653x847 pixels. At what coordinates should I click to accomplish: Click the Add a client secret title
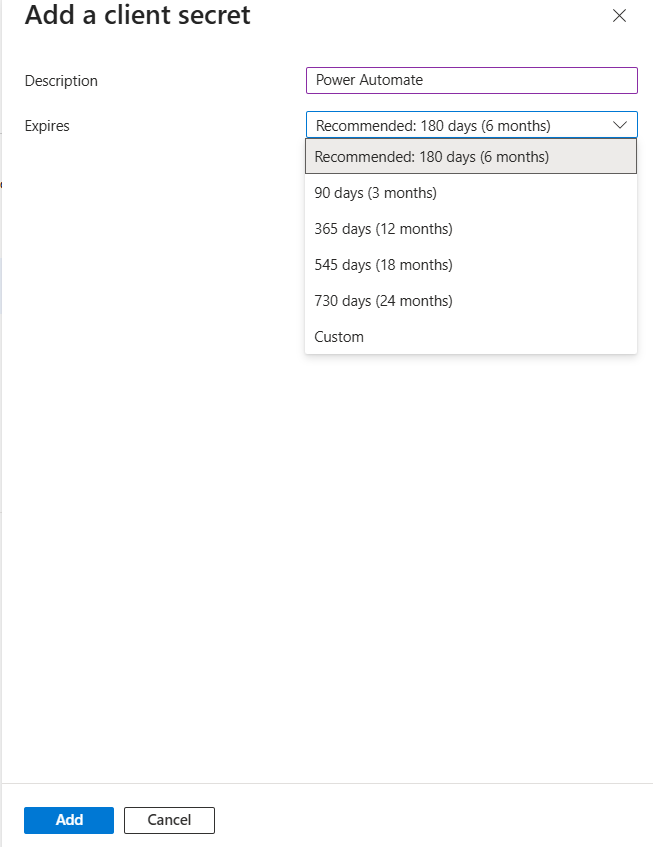137,15
